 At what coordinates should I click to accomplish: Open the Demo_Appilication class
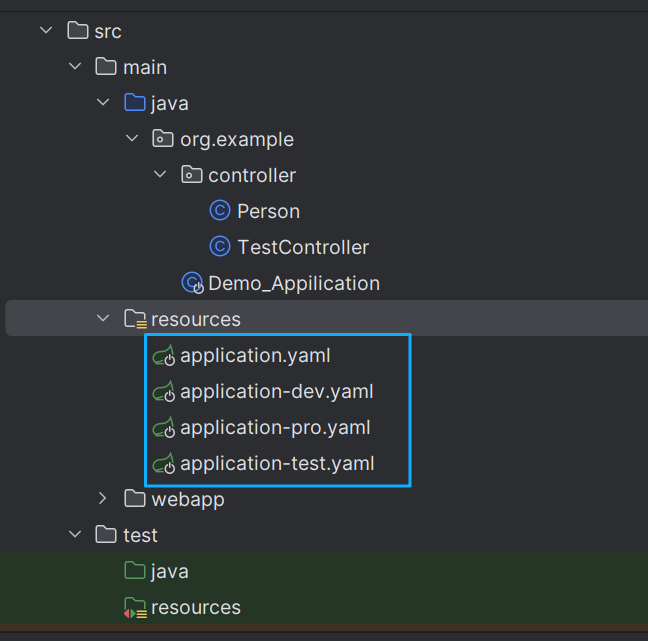[x=294, y=283]
